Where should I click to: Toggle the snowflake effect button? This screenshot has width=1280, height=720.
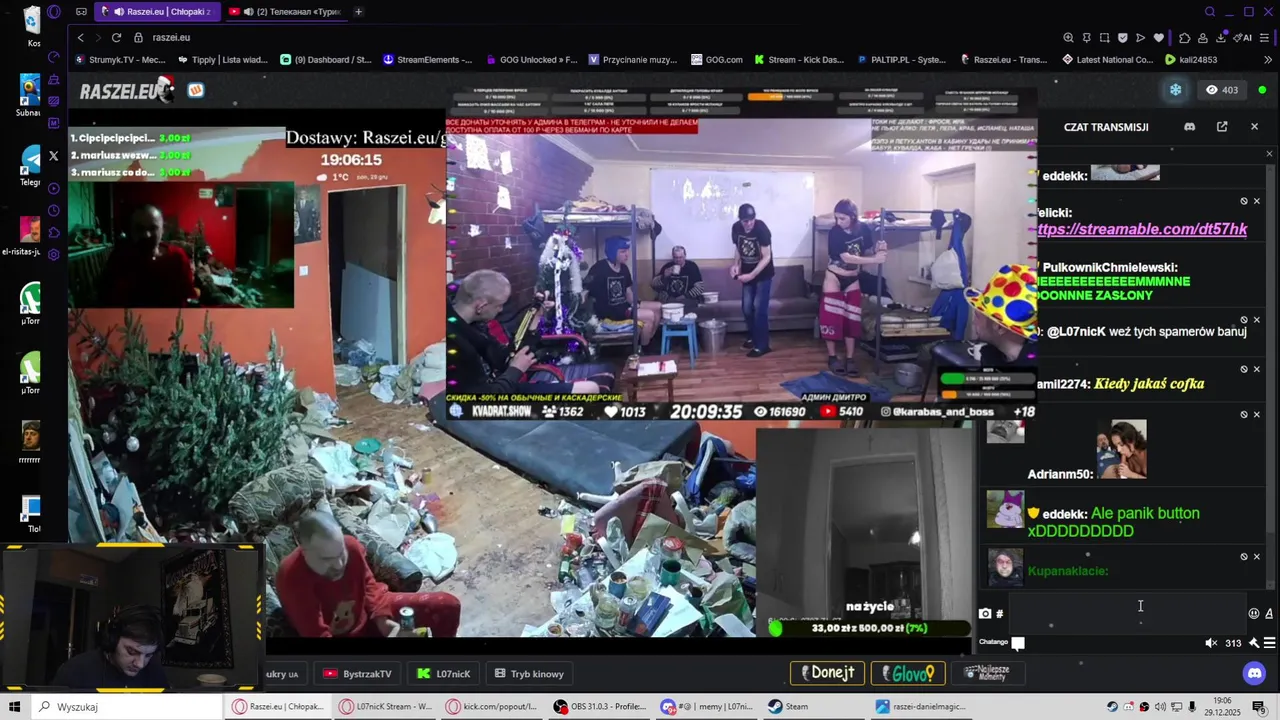(1176, 90)
